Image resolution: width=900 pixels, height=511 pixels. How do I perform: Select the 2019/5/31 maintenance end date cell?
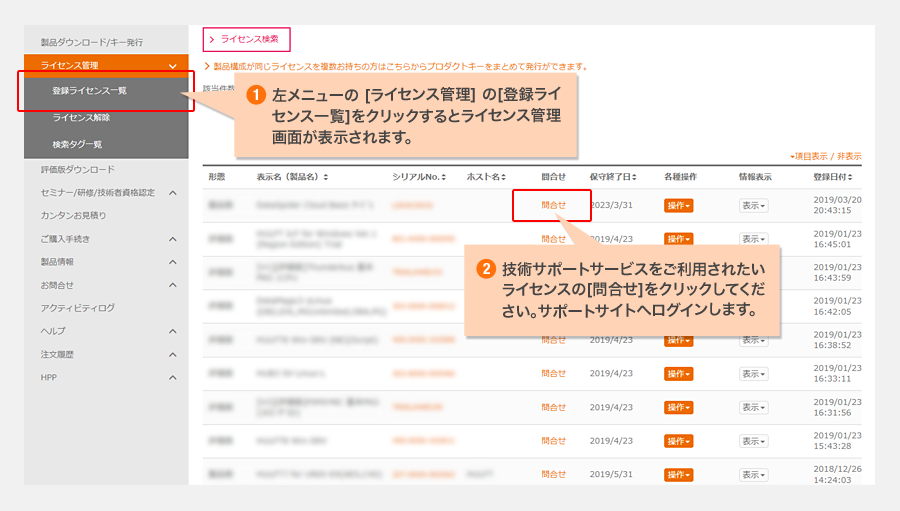pos(611,474)
